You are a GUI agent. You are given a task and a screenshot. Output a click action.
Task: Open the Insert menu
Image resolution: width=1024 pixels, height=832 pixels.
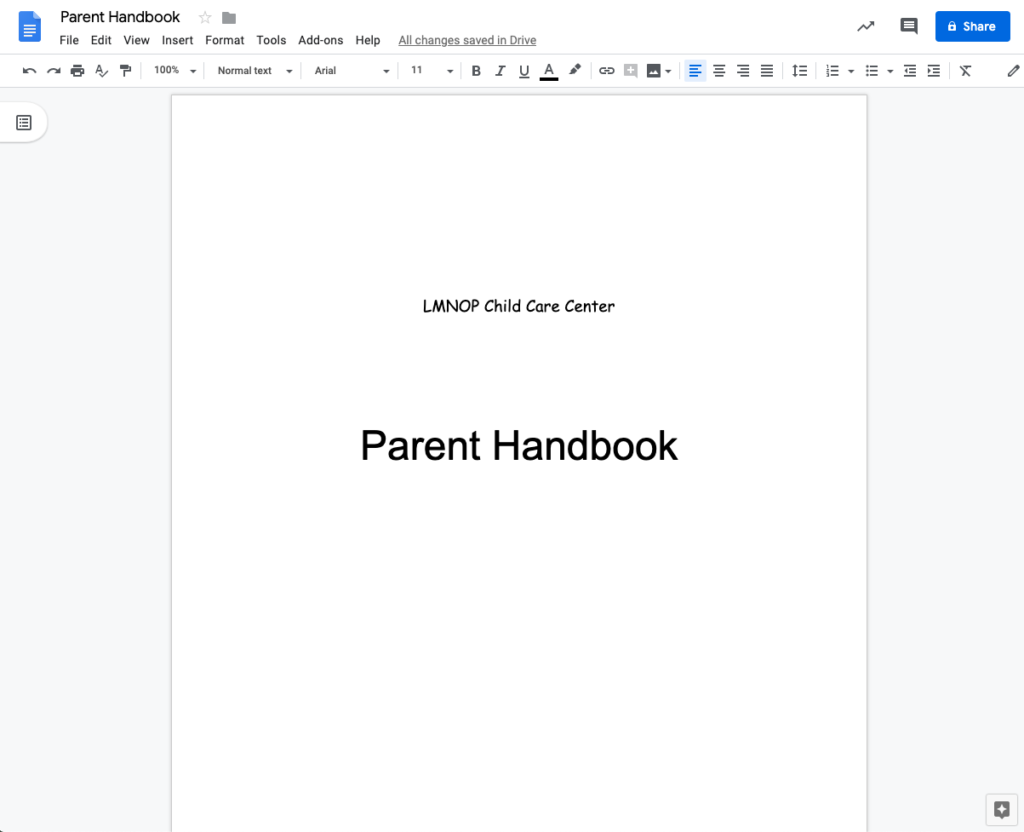(177, 40)
